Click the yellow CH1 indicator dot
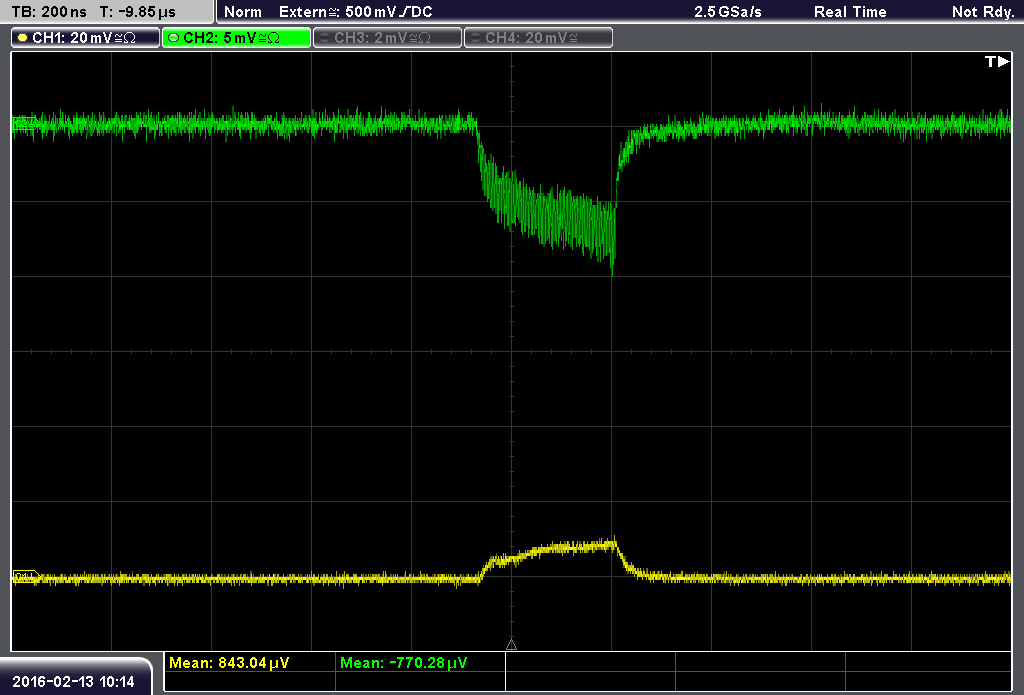Viewport: 1024px width, 695px height. click(23, 38)
